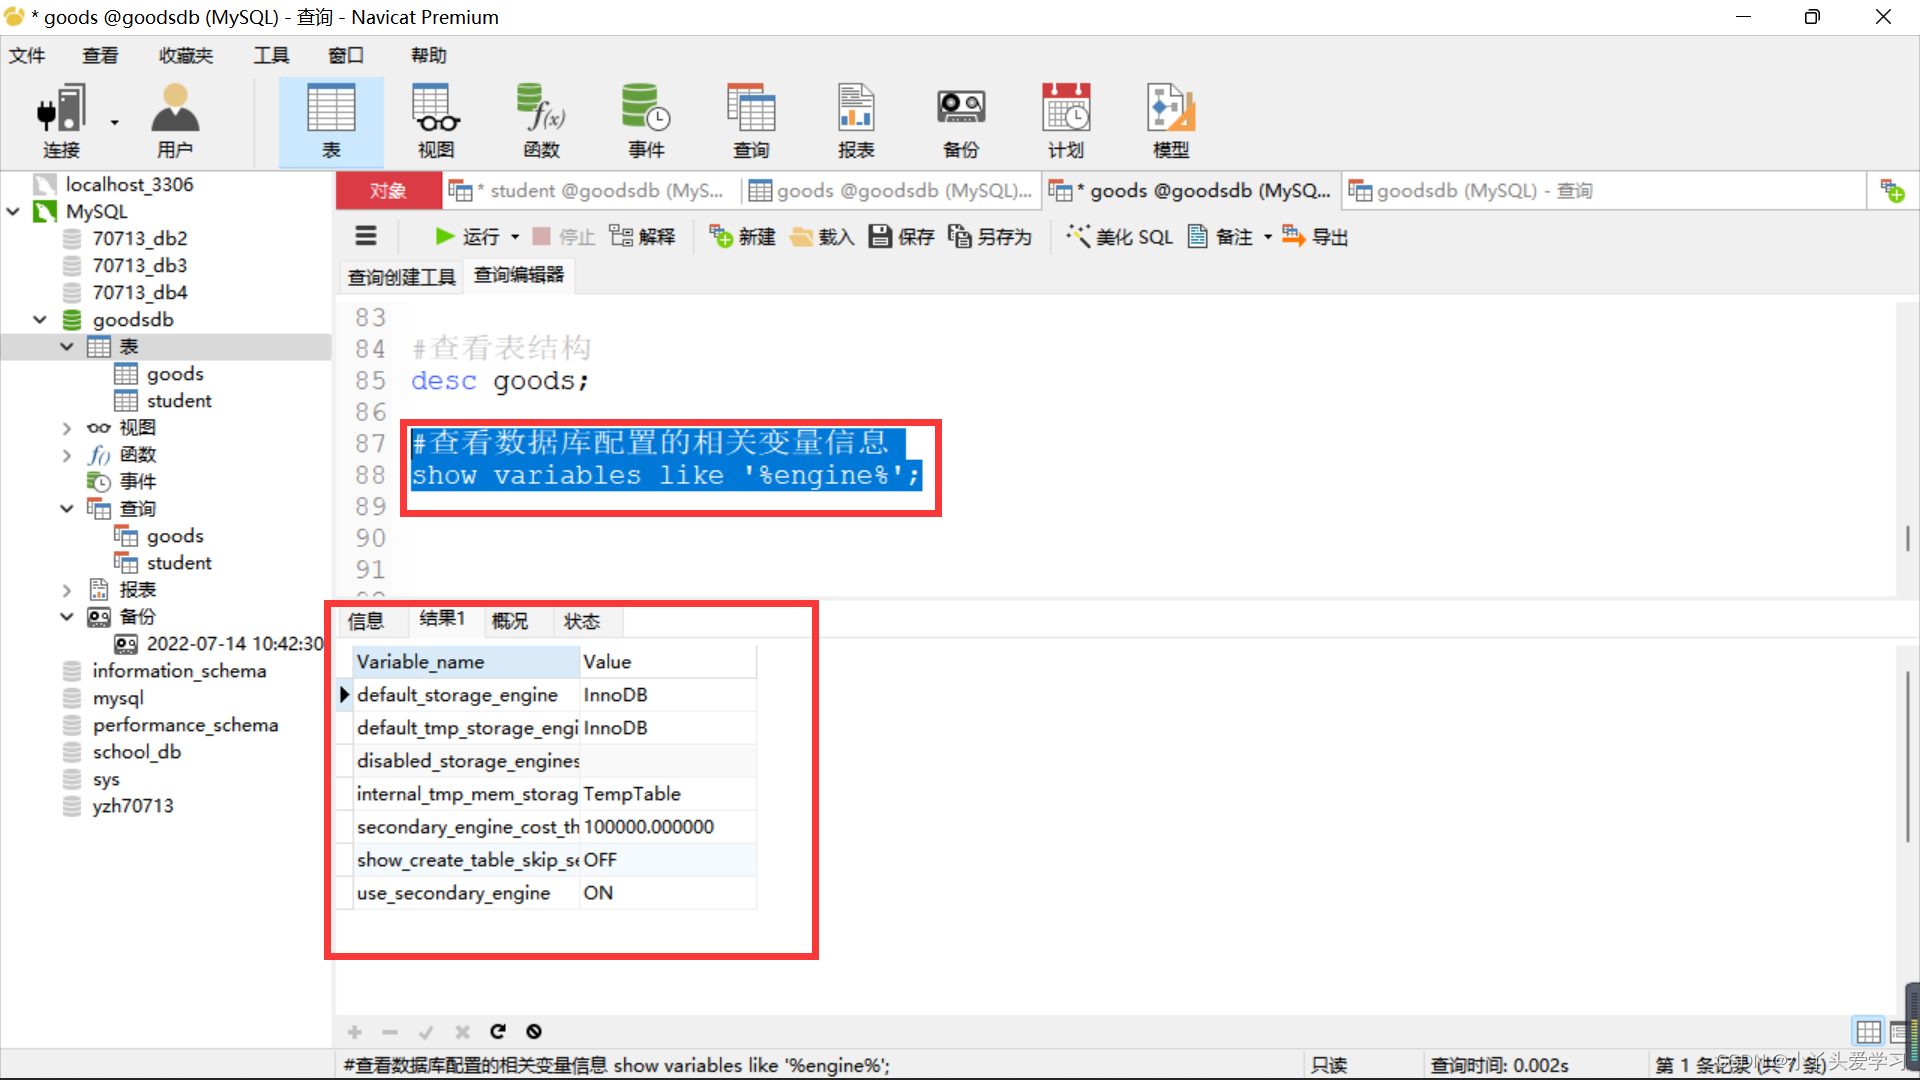
Task: Create a new query with 新建
Action: click(x=743, y=236)
